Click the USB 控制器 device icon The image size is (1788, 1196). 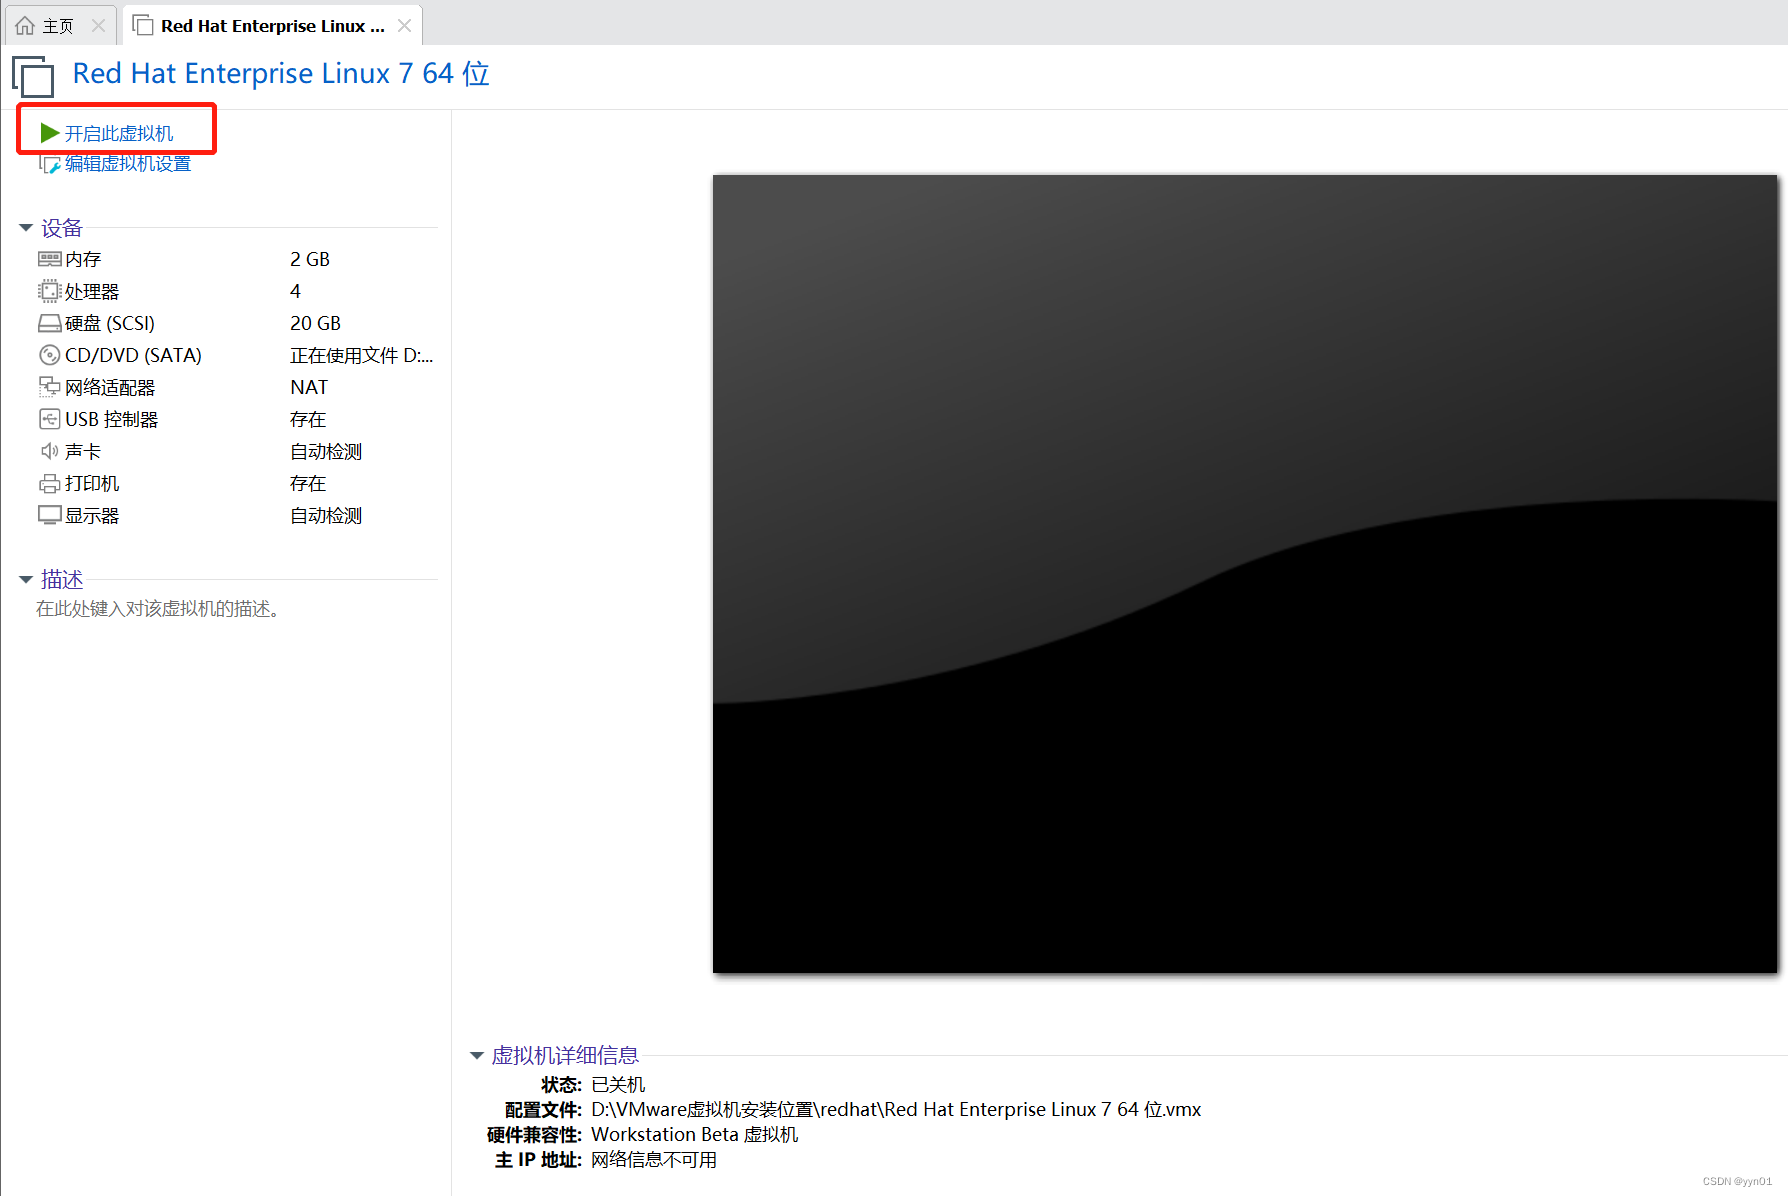pos(50,418)
